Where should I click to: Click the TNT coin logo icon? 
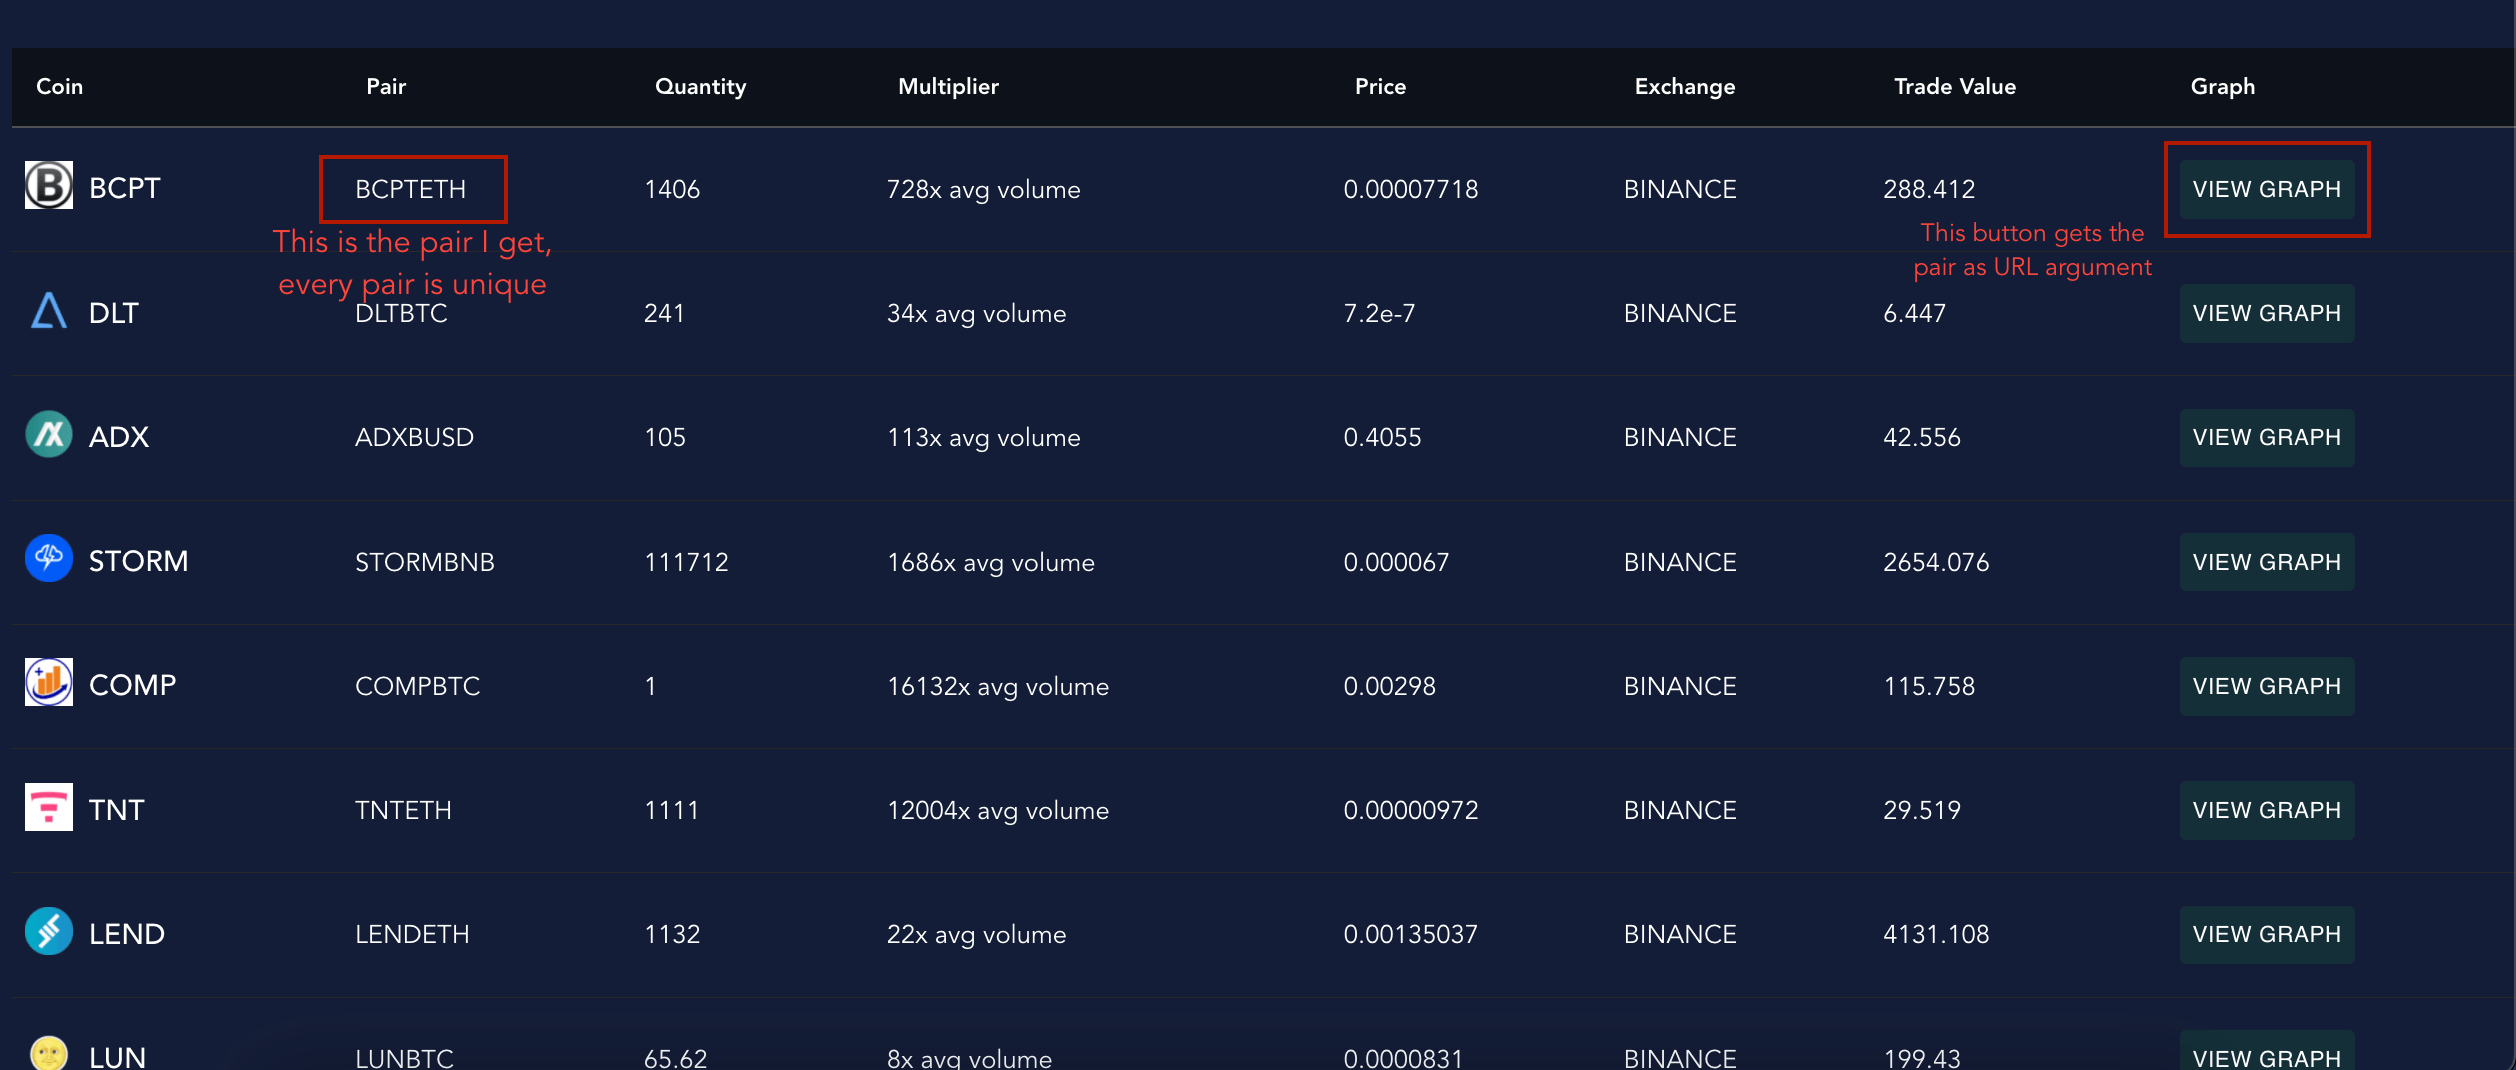49,808
